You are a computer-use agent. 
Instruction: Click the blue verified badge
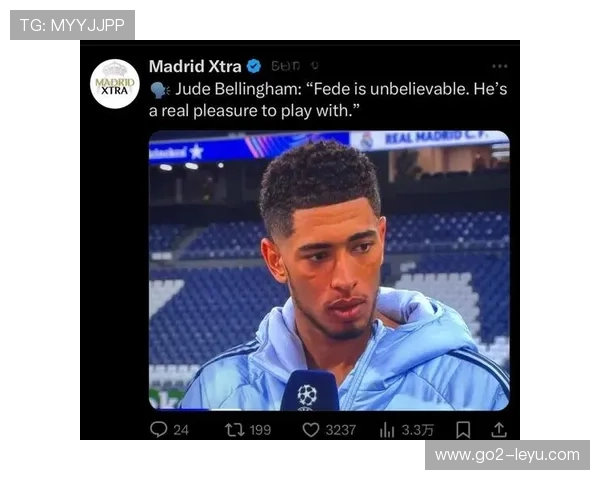click(254, 67)
